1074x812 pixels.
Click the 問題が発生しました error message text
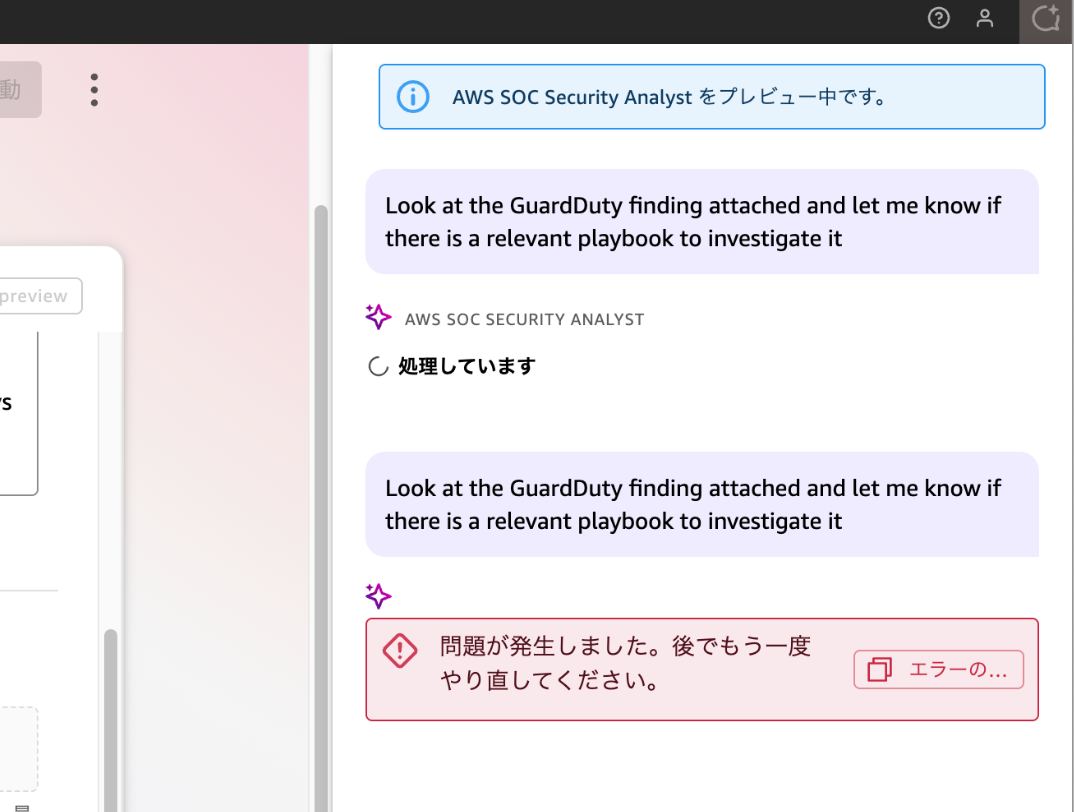(625, 663)
